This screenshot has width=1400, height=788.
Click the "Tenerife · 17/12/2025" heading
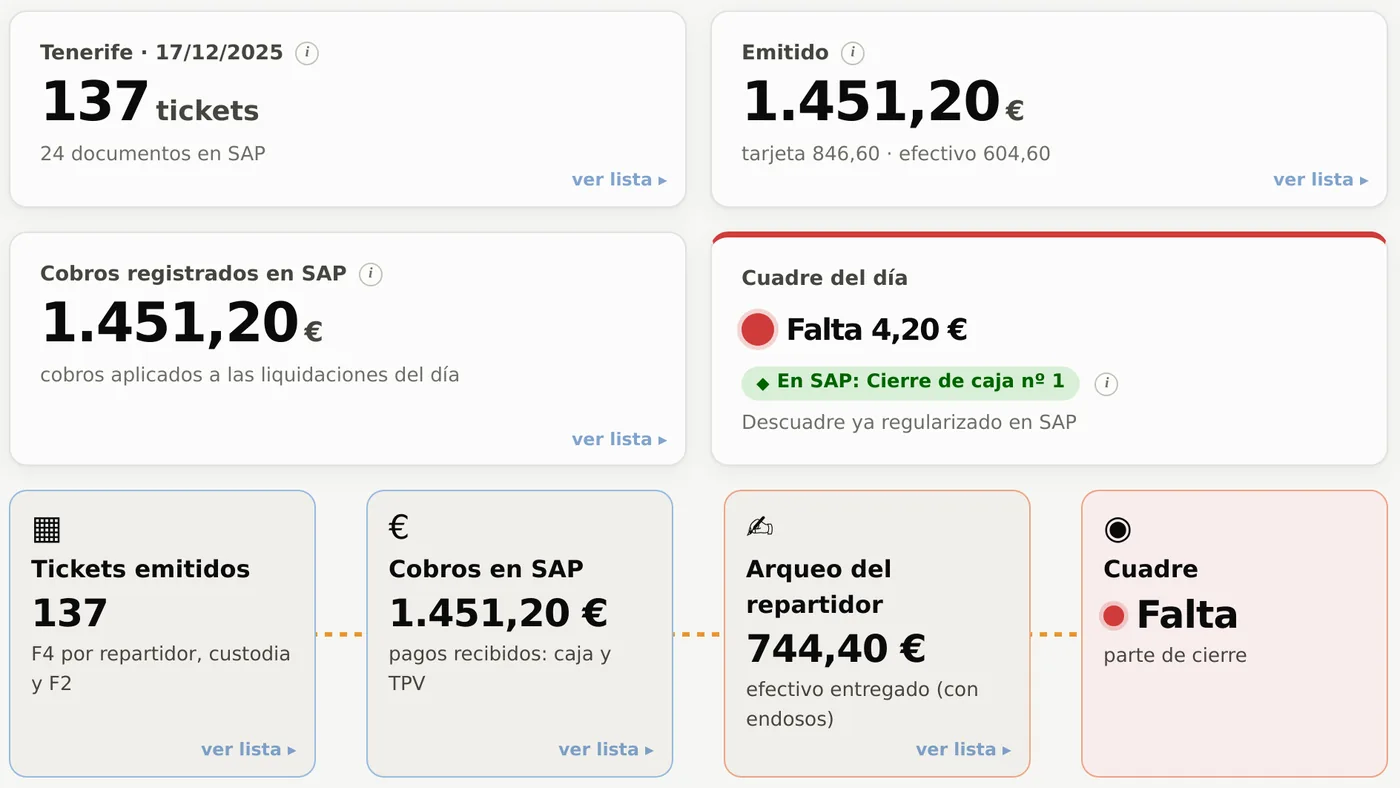click(x=162, y=53)
